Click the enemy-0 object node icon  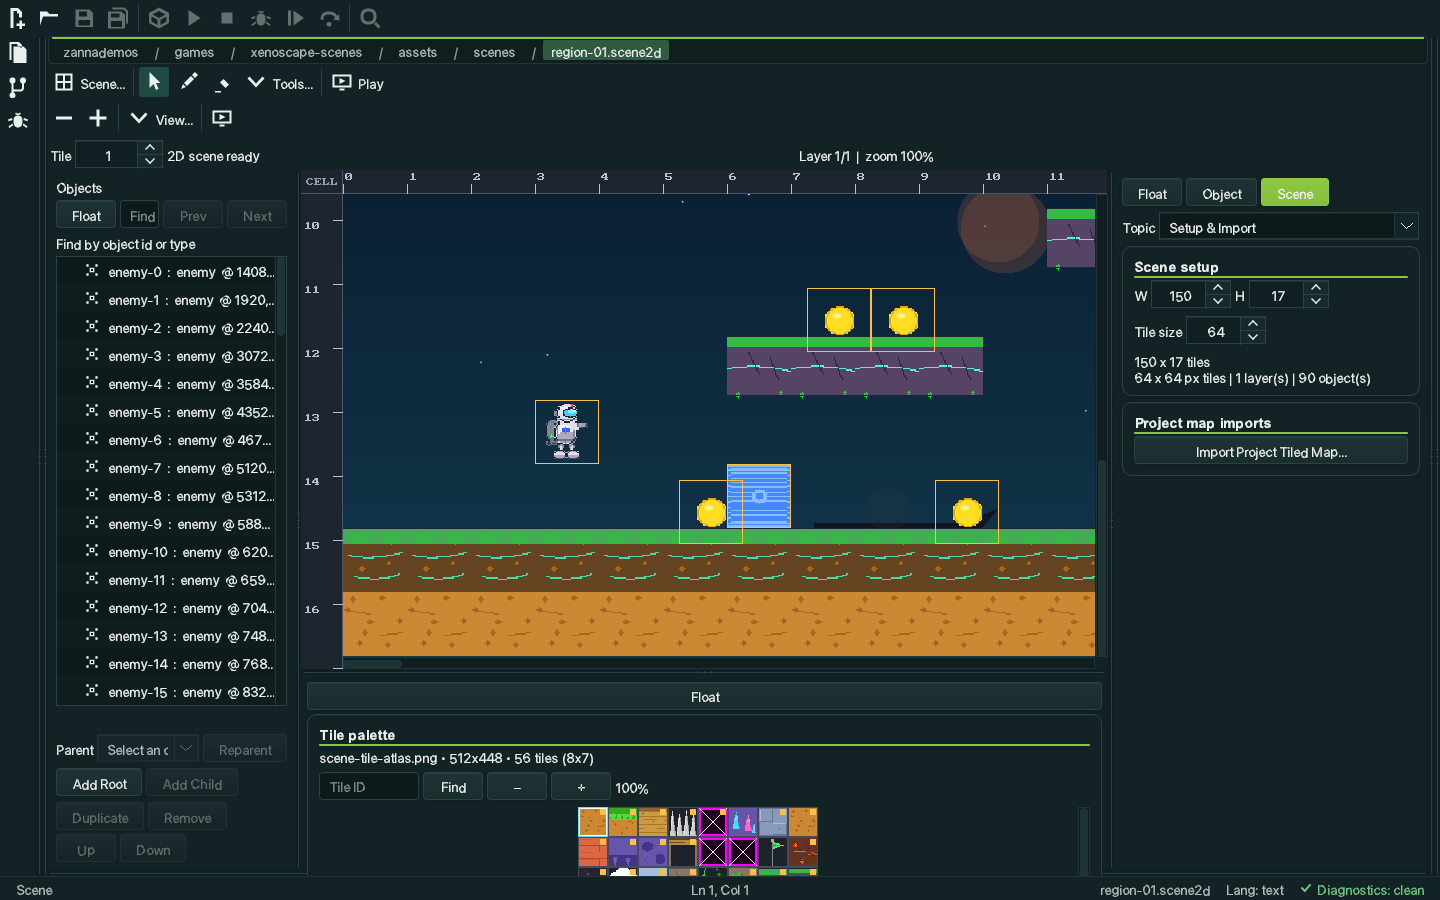point(92,271)
